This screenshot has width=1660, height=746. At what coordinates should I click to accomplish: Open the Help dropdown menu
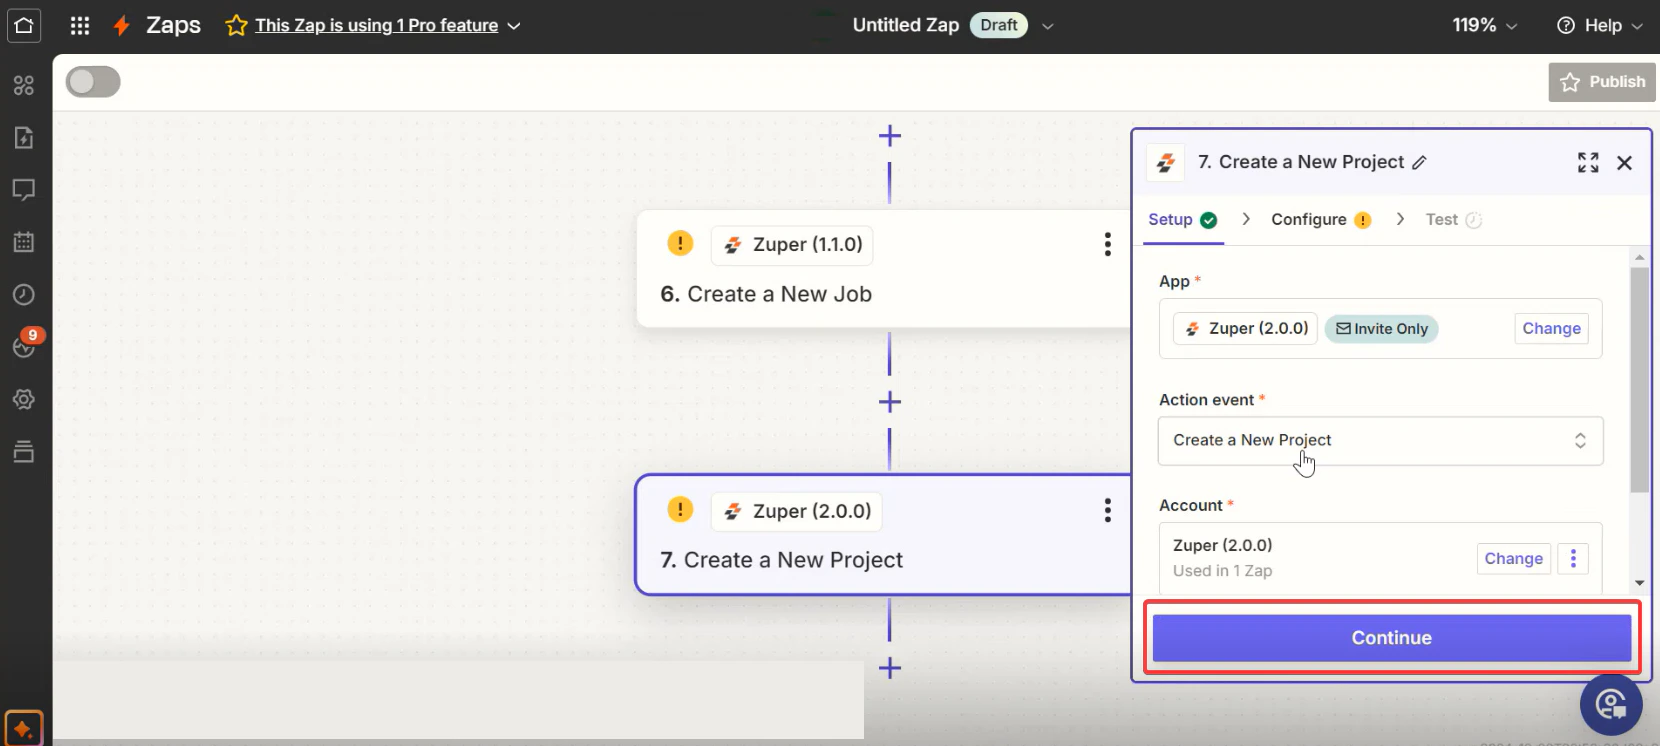(x=1600, y=25)
